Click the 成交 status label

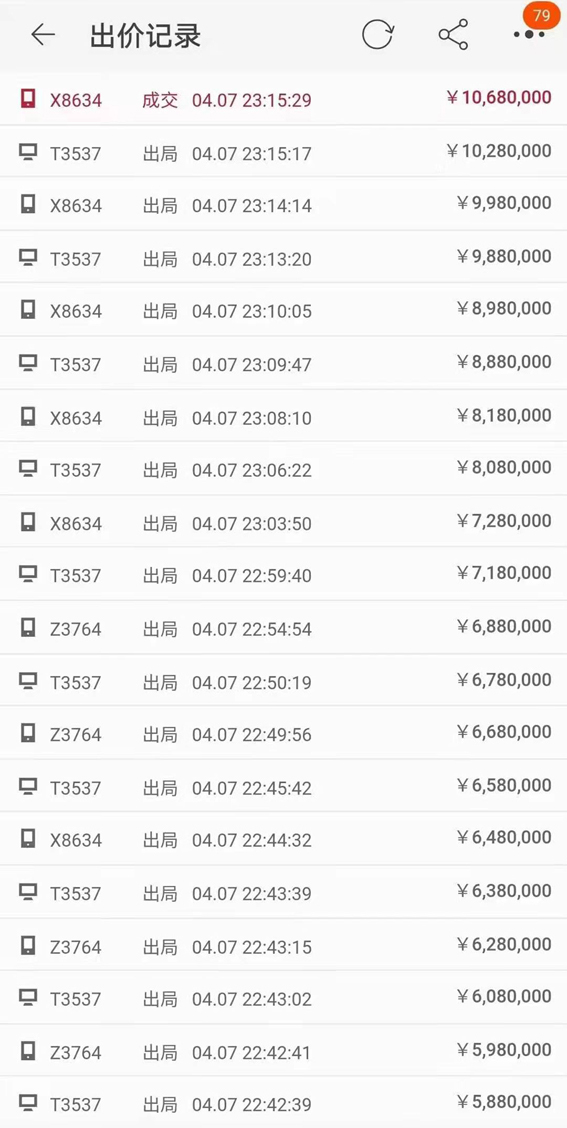click(x=160, y=99)
